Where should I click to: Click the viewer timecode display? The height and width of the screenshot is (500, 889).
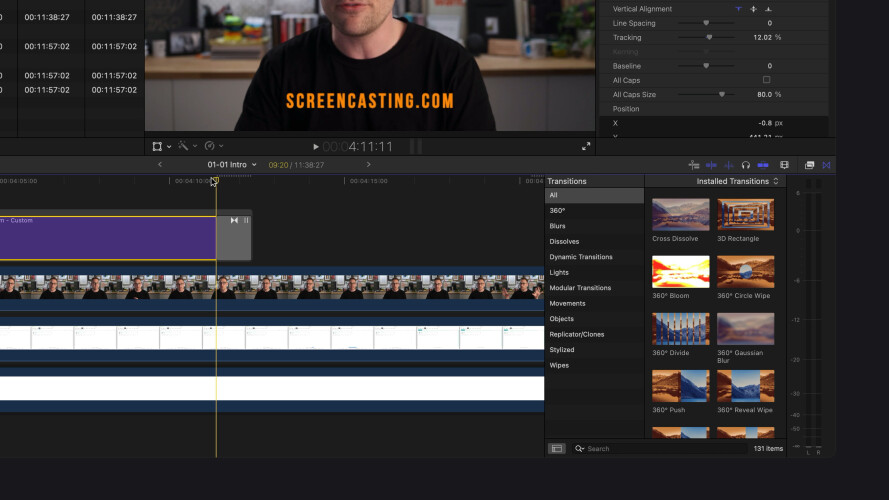358,147
